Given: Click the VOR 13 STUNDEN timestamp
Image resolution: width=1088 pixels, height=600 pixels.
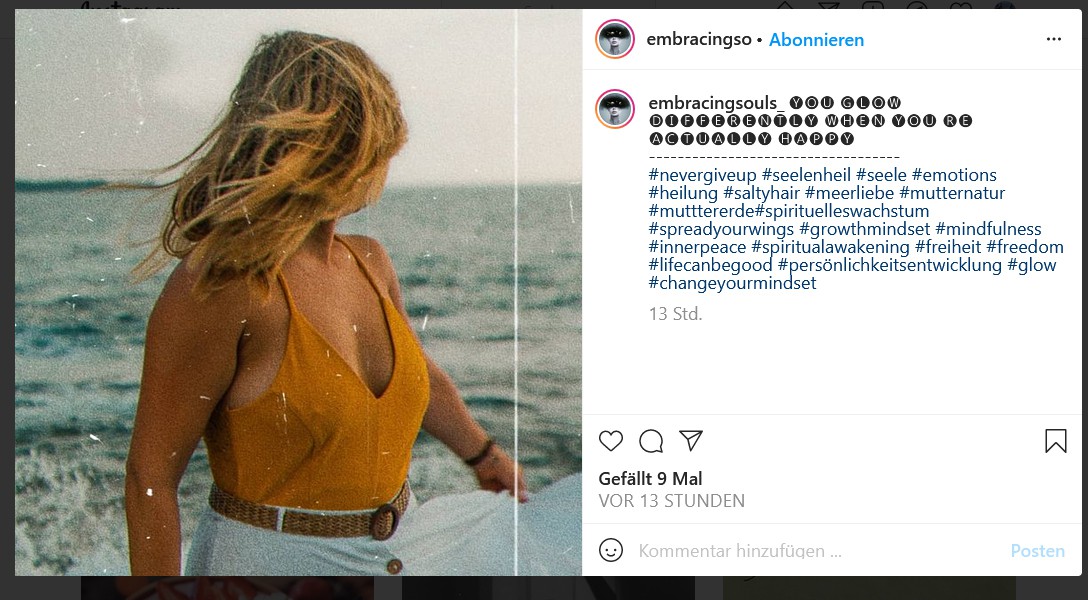Looking at the screenshot, I should click(671, 501).
